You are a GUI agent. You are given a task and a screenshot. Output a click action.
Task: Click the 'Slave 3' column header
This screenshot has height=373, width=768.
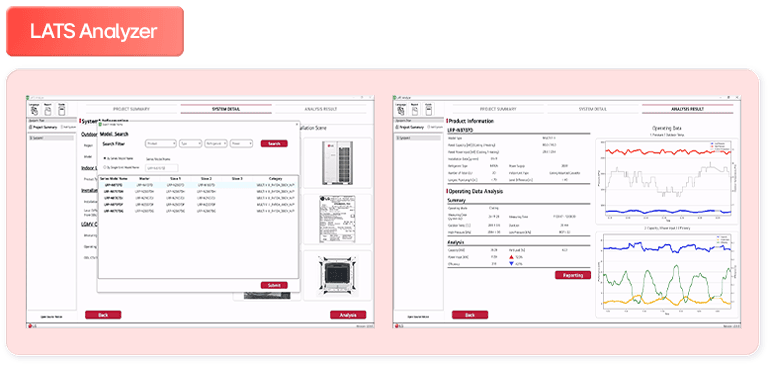(237, 179)
